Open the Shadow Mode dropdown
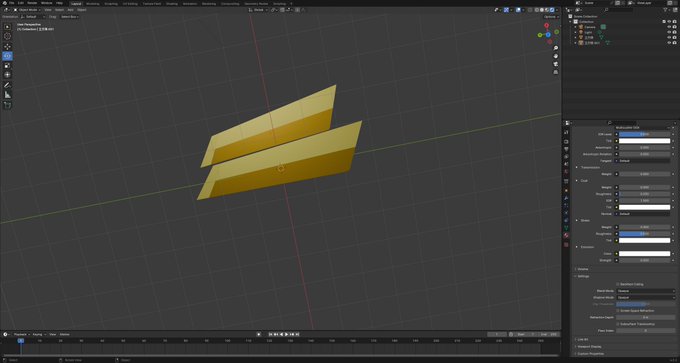 coord(646,298)
